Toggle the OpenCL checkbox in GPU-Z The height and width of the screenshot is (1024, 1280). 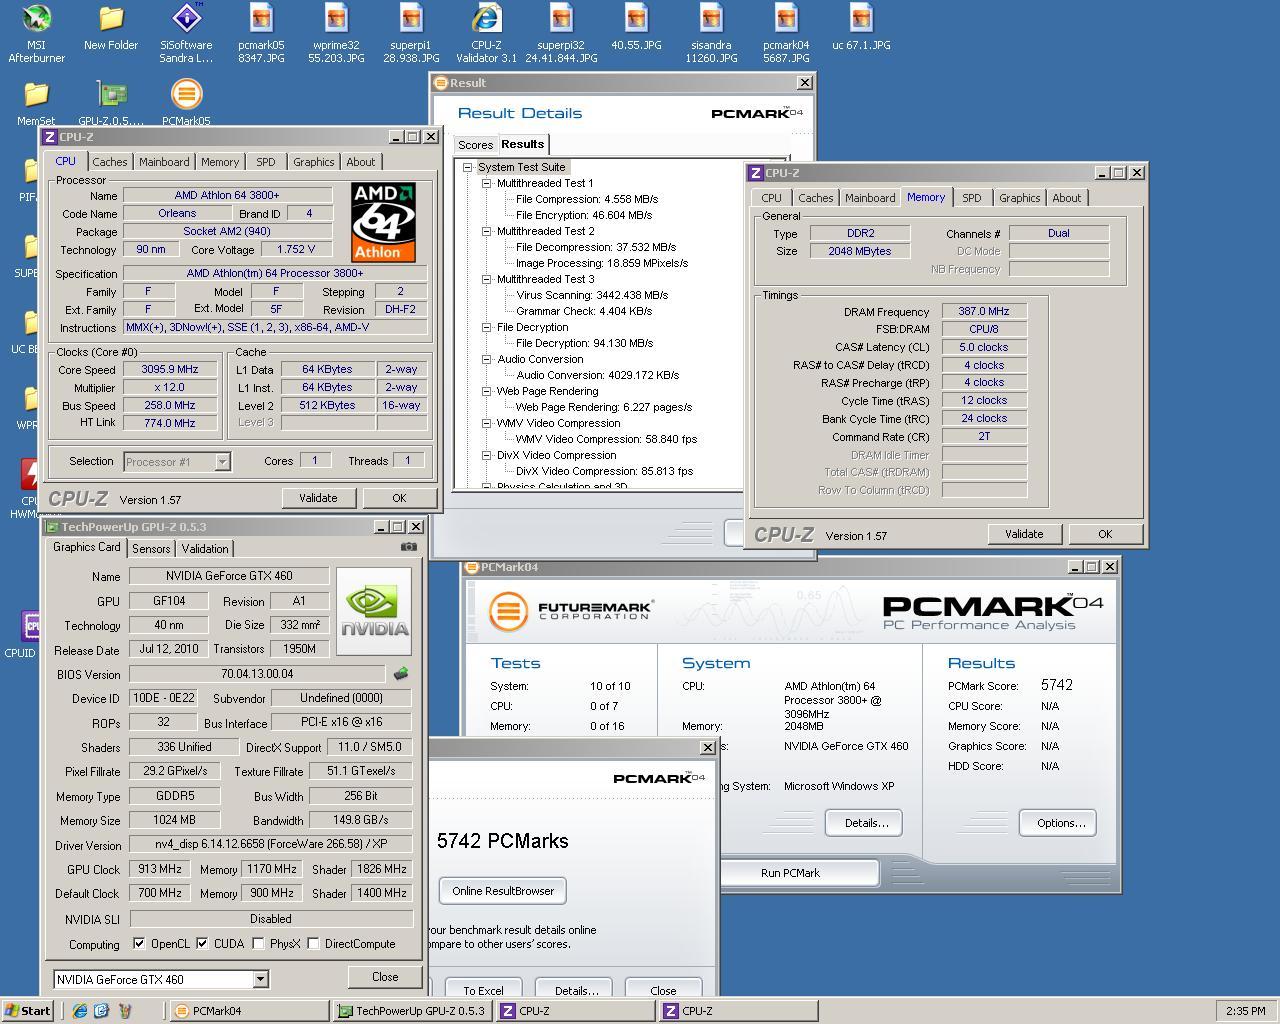click(x=139, y=943)
